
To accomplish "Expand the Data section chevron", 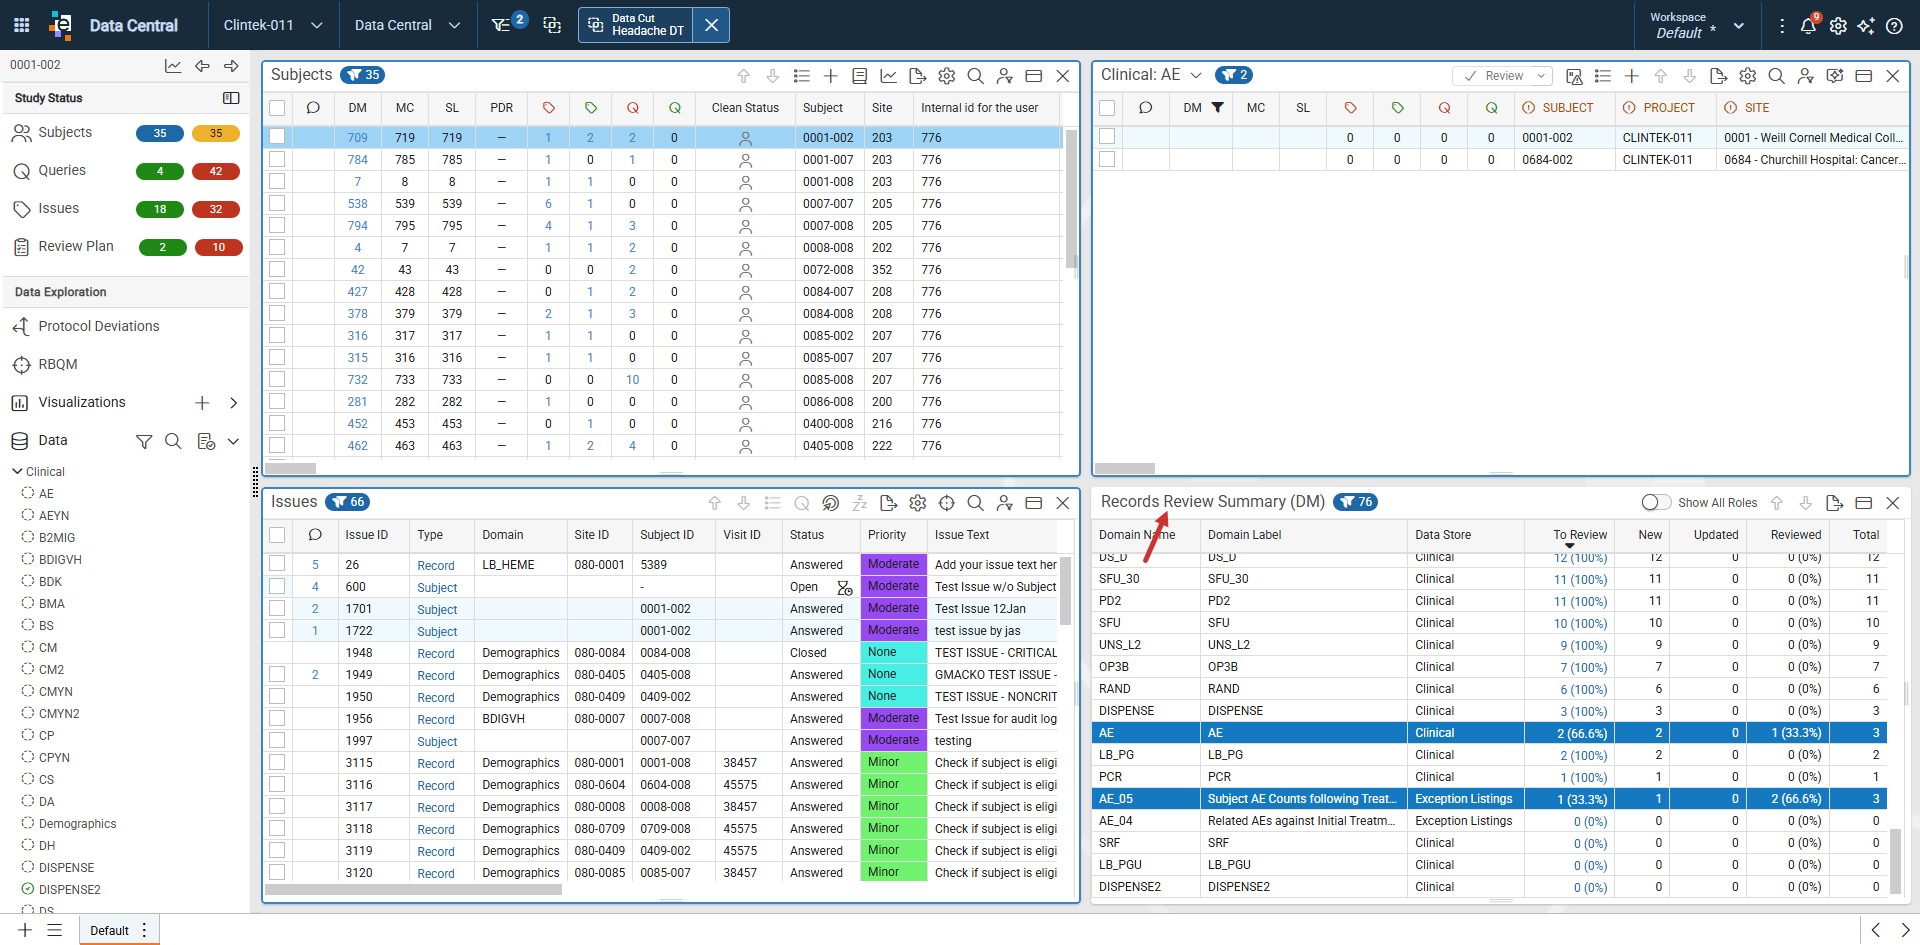I will tap(233, 441).
